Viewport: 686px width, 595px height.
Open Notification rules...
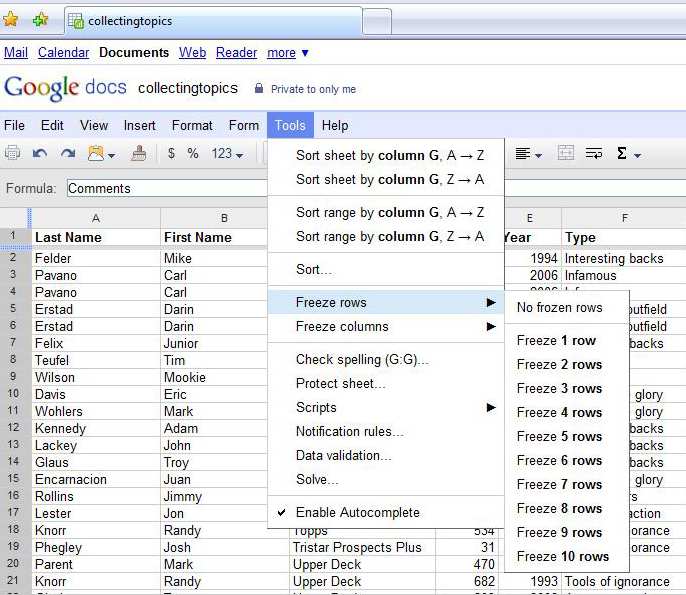(386, 431)
